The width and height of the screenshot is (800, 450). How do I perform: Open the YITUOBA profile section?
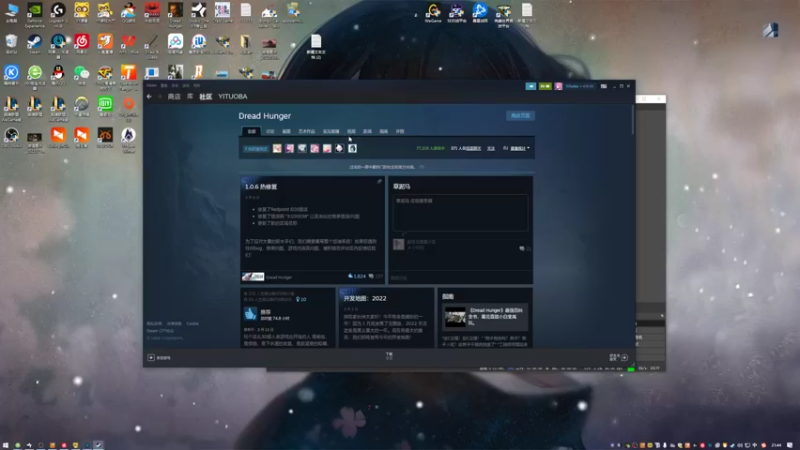233,96
